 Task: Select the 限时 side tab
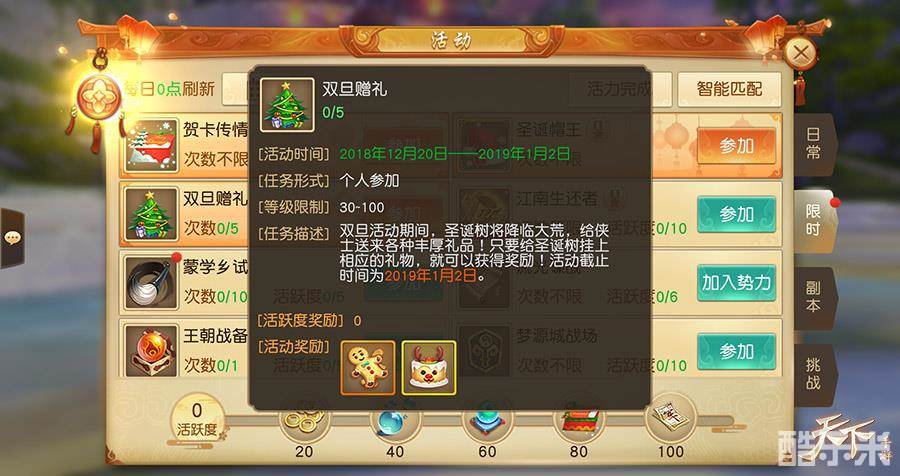(813, 221)
